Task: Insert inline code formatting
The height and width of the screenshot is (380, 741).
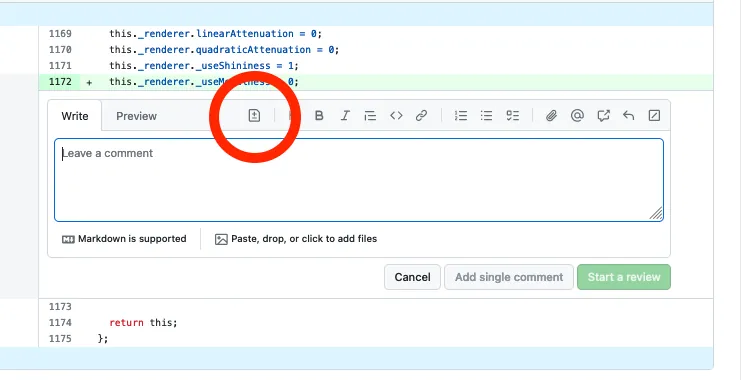Action: tap(396, 115)
